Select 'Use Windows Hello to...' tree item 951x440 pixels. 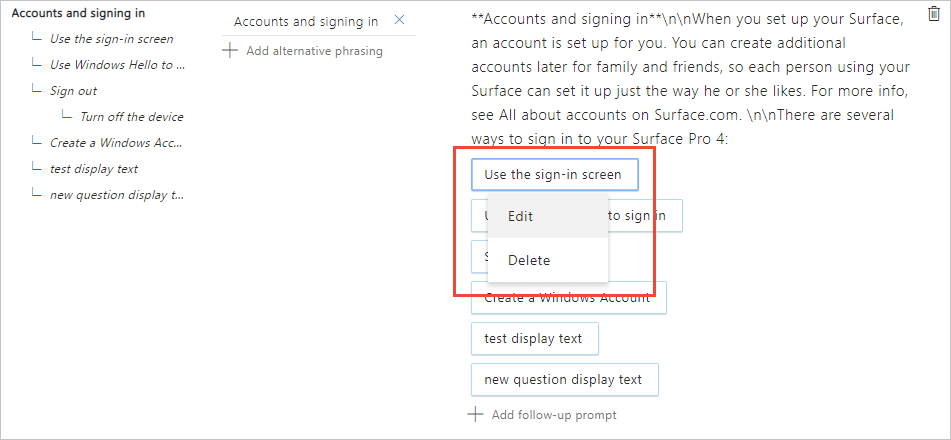point(117,65)
